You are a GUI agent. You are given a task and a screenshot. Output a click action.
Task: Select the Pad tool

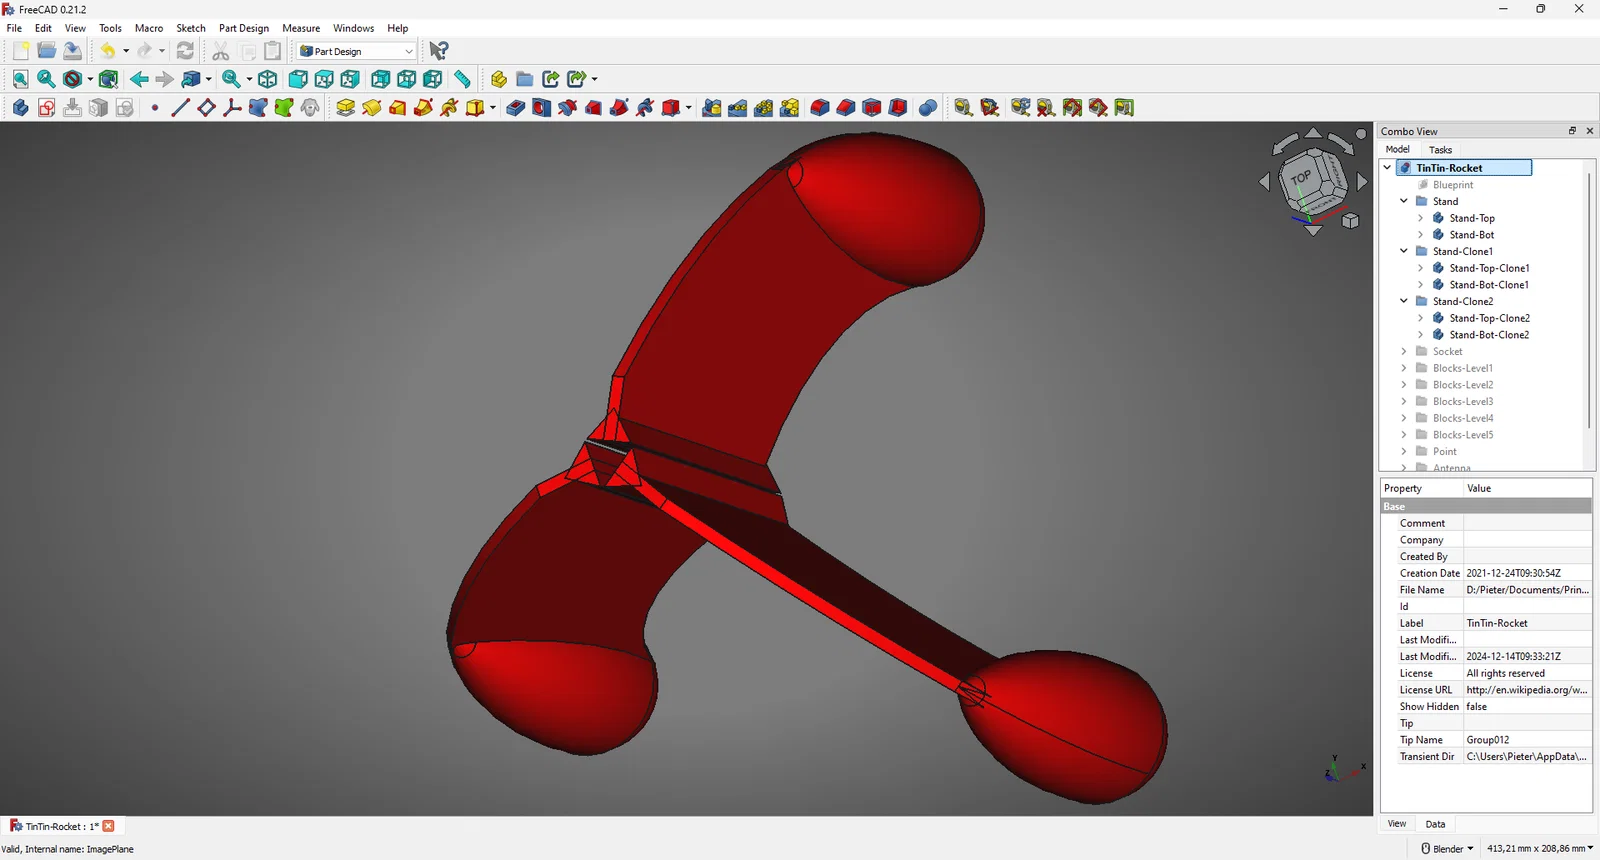pyautogui.click(x=346, y=108)
